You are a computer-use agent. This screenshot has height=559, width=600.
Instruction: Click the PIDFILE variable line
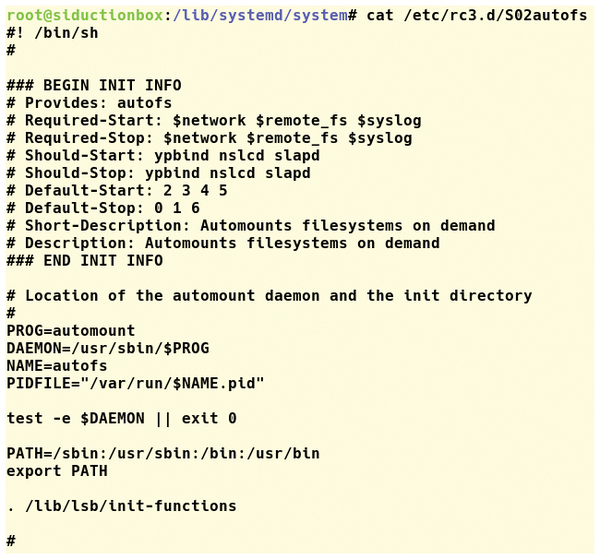click(x=135, y=383)
